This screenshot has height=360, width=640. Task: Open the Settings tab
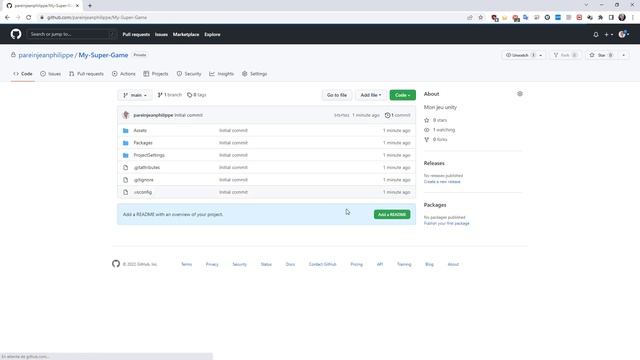255,74
